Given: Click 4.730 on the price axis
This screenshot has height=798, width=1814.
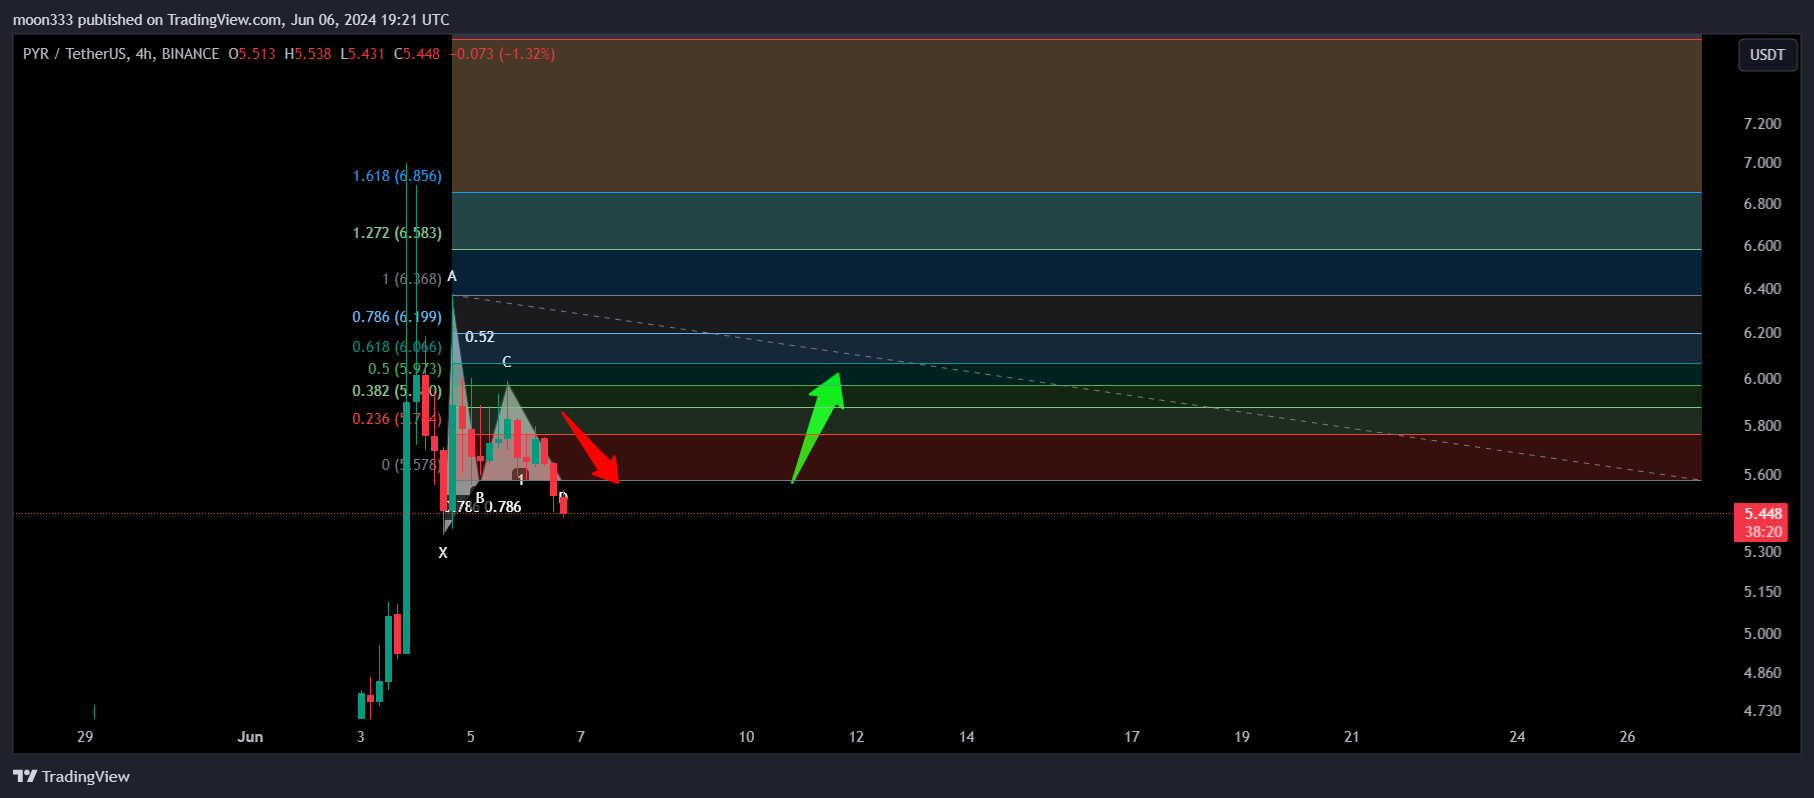Looking at the screenshot, I should pos(1762,711).
